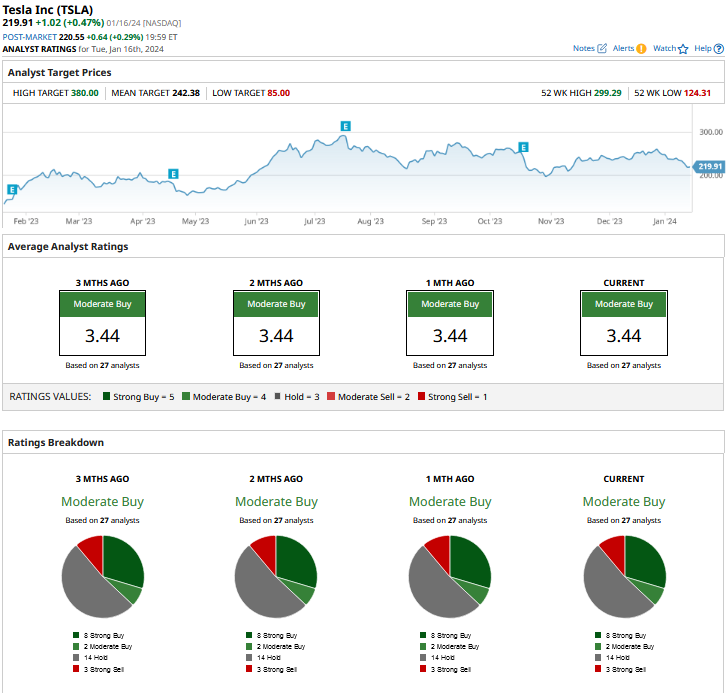This screenshot has height=693, width=727.
Task: Click the Watch link
Action: 664,48
